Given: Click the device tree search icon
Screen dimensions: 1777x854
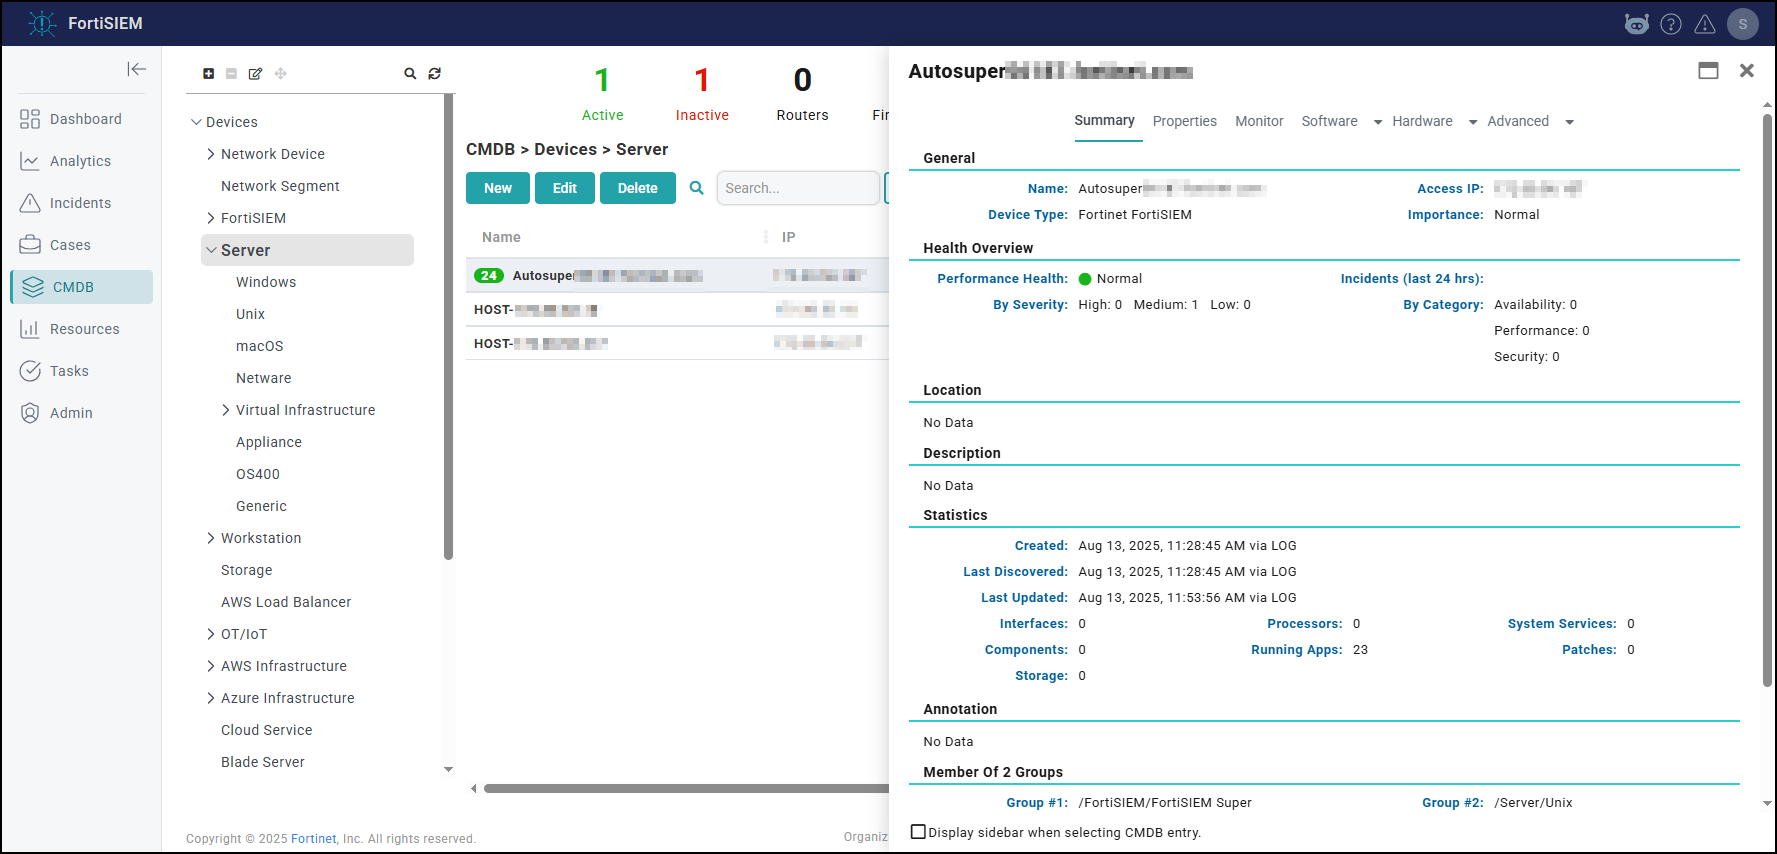Looking at the screenshot, I should coord(410,73).
